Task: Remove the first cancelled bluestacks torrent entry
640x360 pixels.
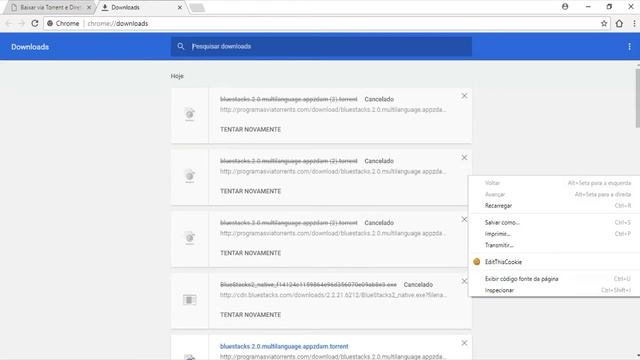Action: [464, 96]
